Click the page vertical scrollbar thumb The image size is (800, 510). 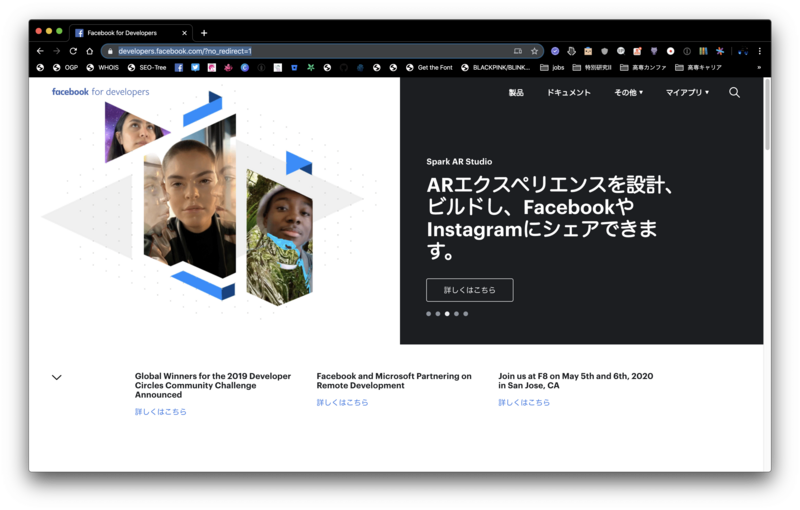pos(767,114)
